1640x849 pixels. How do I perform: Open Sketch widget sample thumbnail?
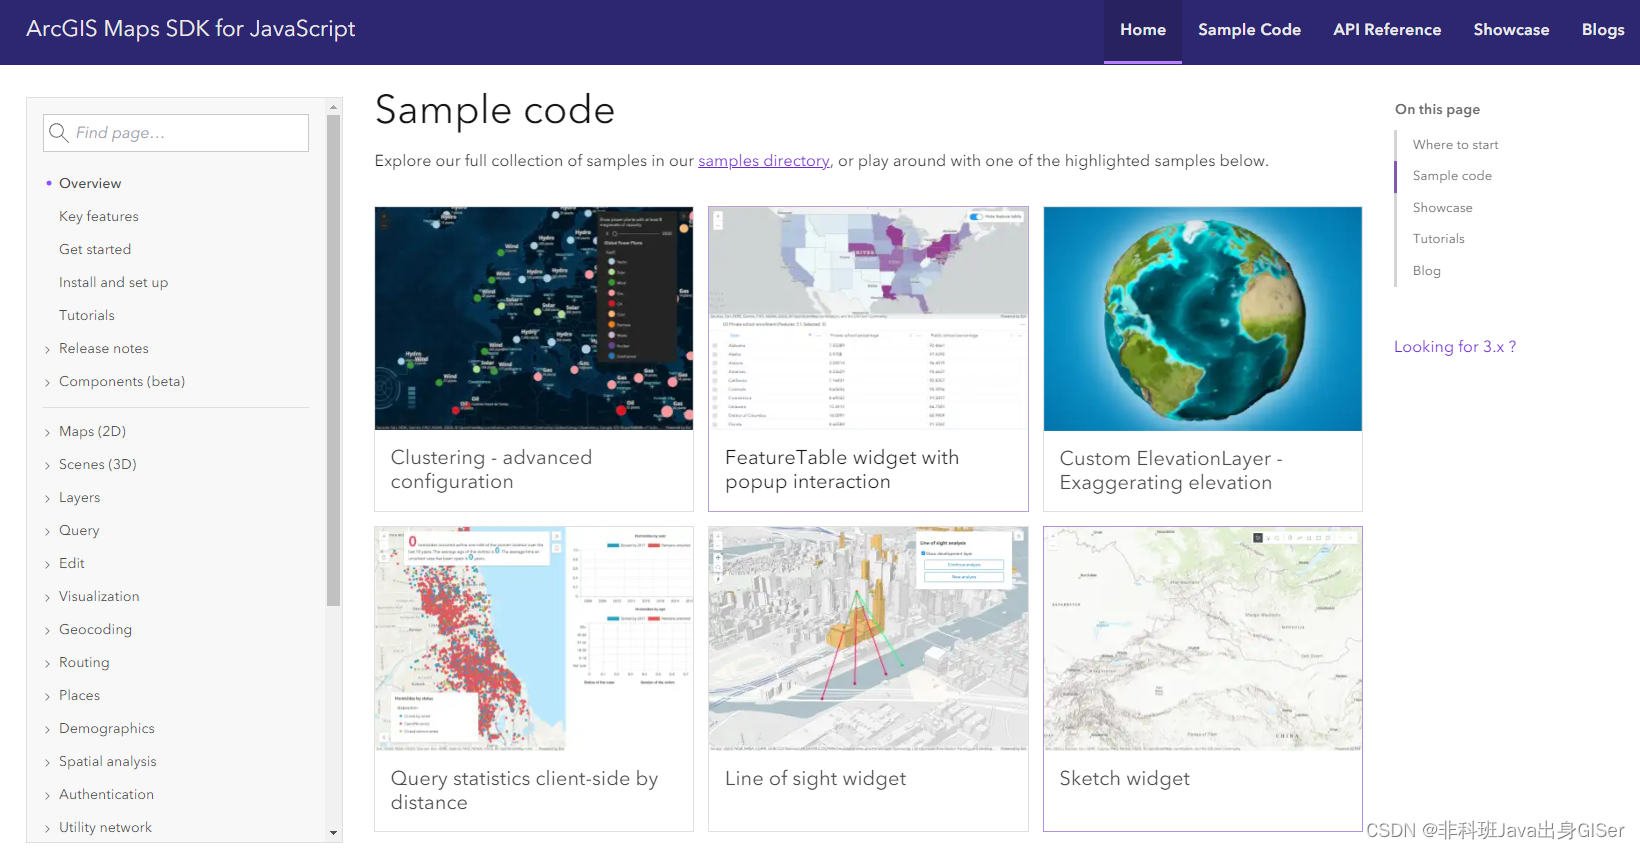coord(1203,639)
